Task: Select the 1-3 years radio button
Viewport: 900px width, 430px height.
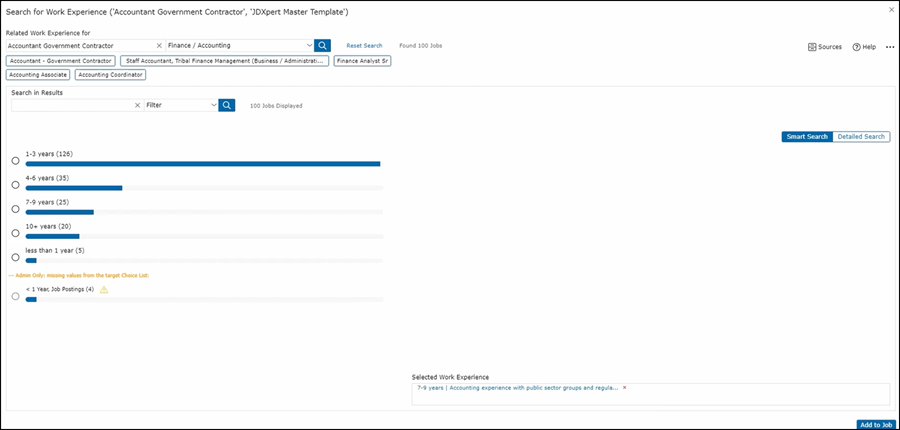Action: (15, 161)
